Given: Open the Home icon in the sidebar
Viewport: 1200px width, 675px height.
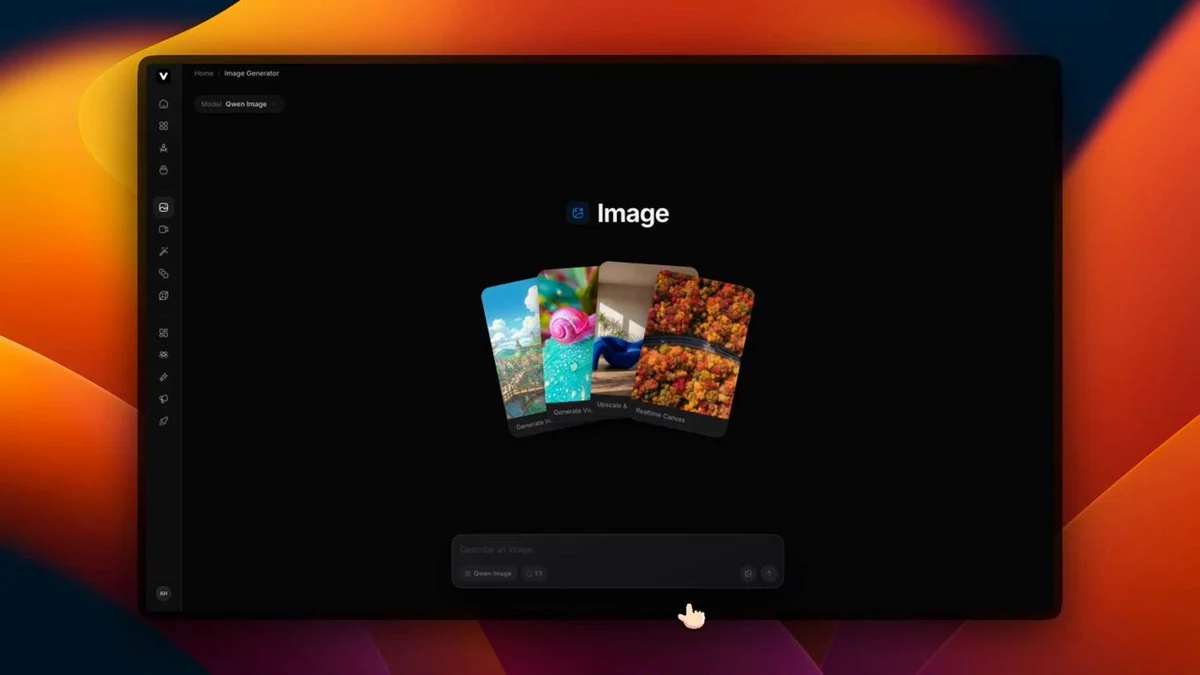Looking at the screenshot, I should click(x=163, y=104).
